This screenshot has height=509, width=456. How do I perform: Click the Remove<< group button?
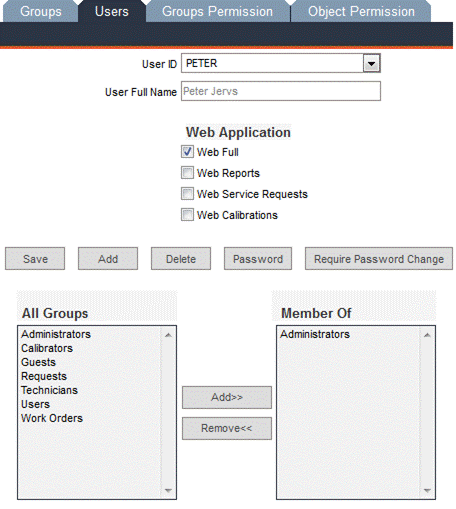click(x=227, y=428)
